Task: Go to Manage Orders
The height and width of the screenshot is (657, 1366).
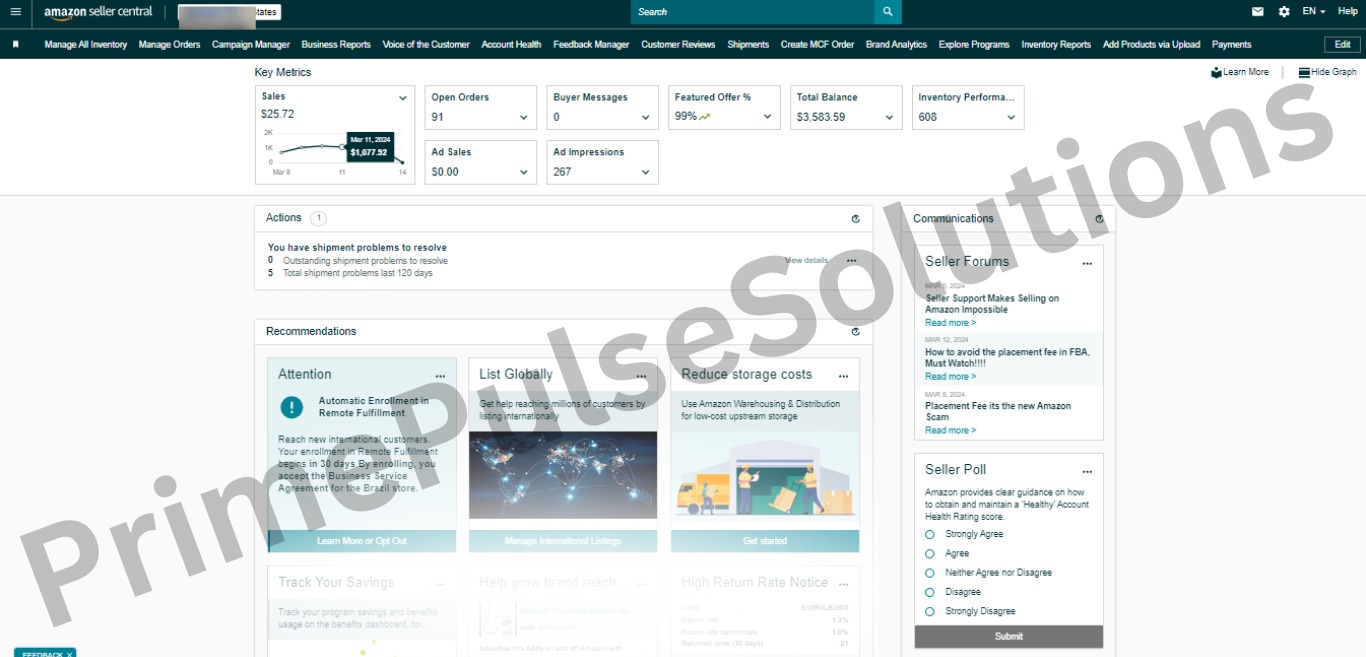Action: tap(169, 44)
